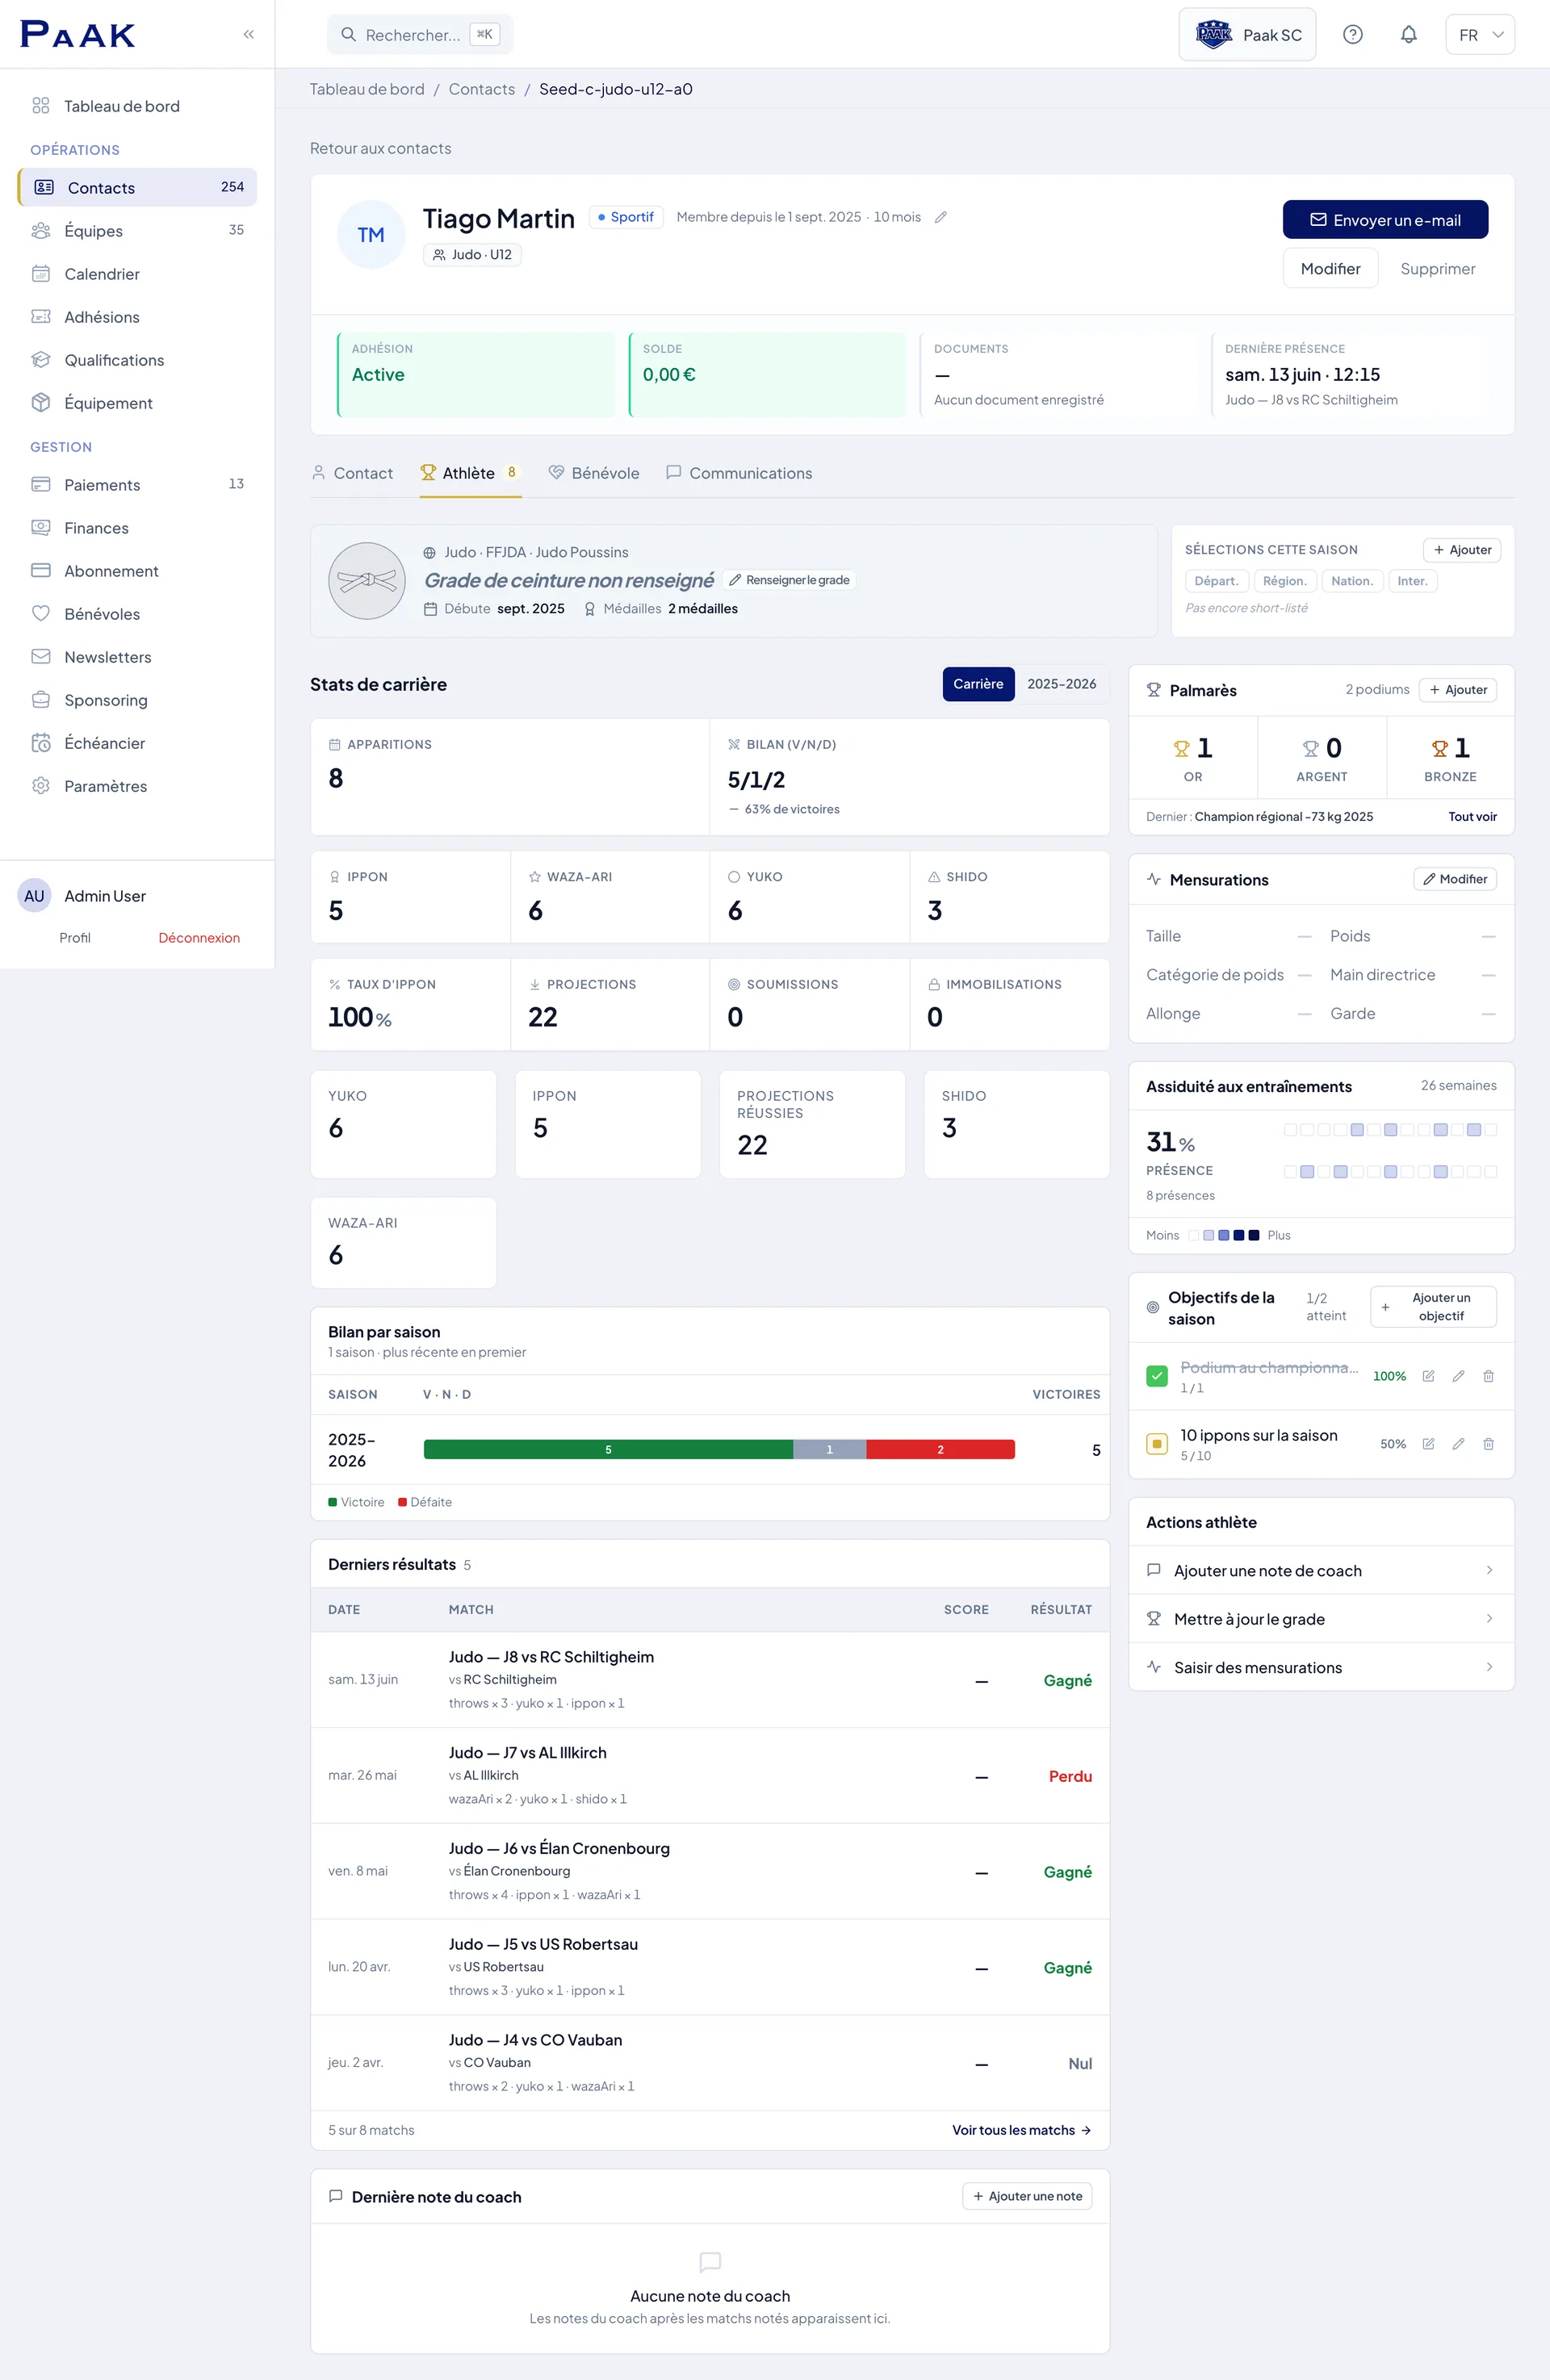Edit Podium au championnat objective pencil icon
Viewport: 1550px width, 2380px height.
(x=1458, y=1376)
